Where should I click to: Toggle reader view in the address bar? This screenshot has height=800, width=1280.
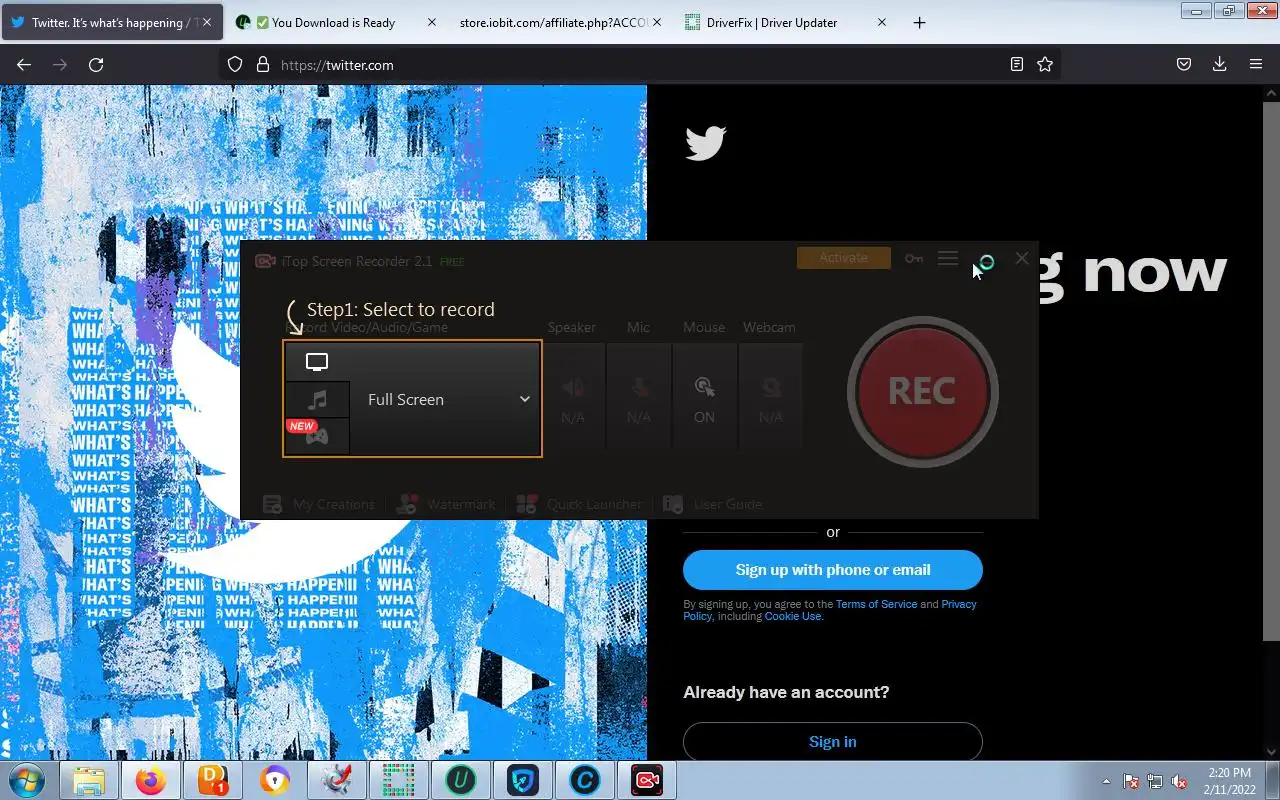coord(1017,64)
